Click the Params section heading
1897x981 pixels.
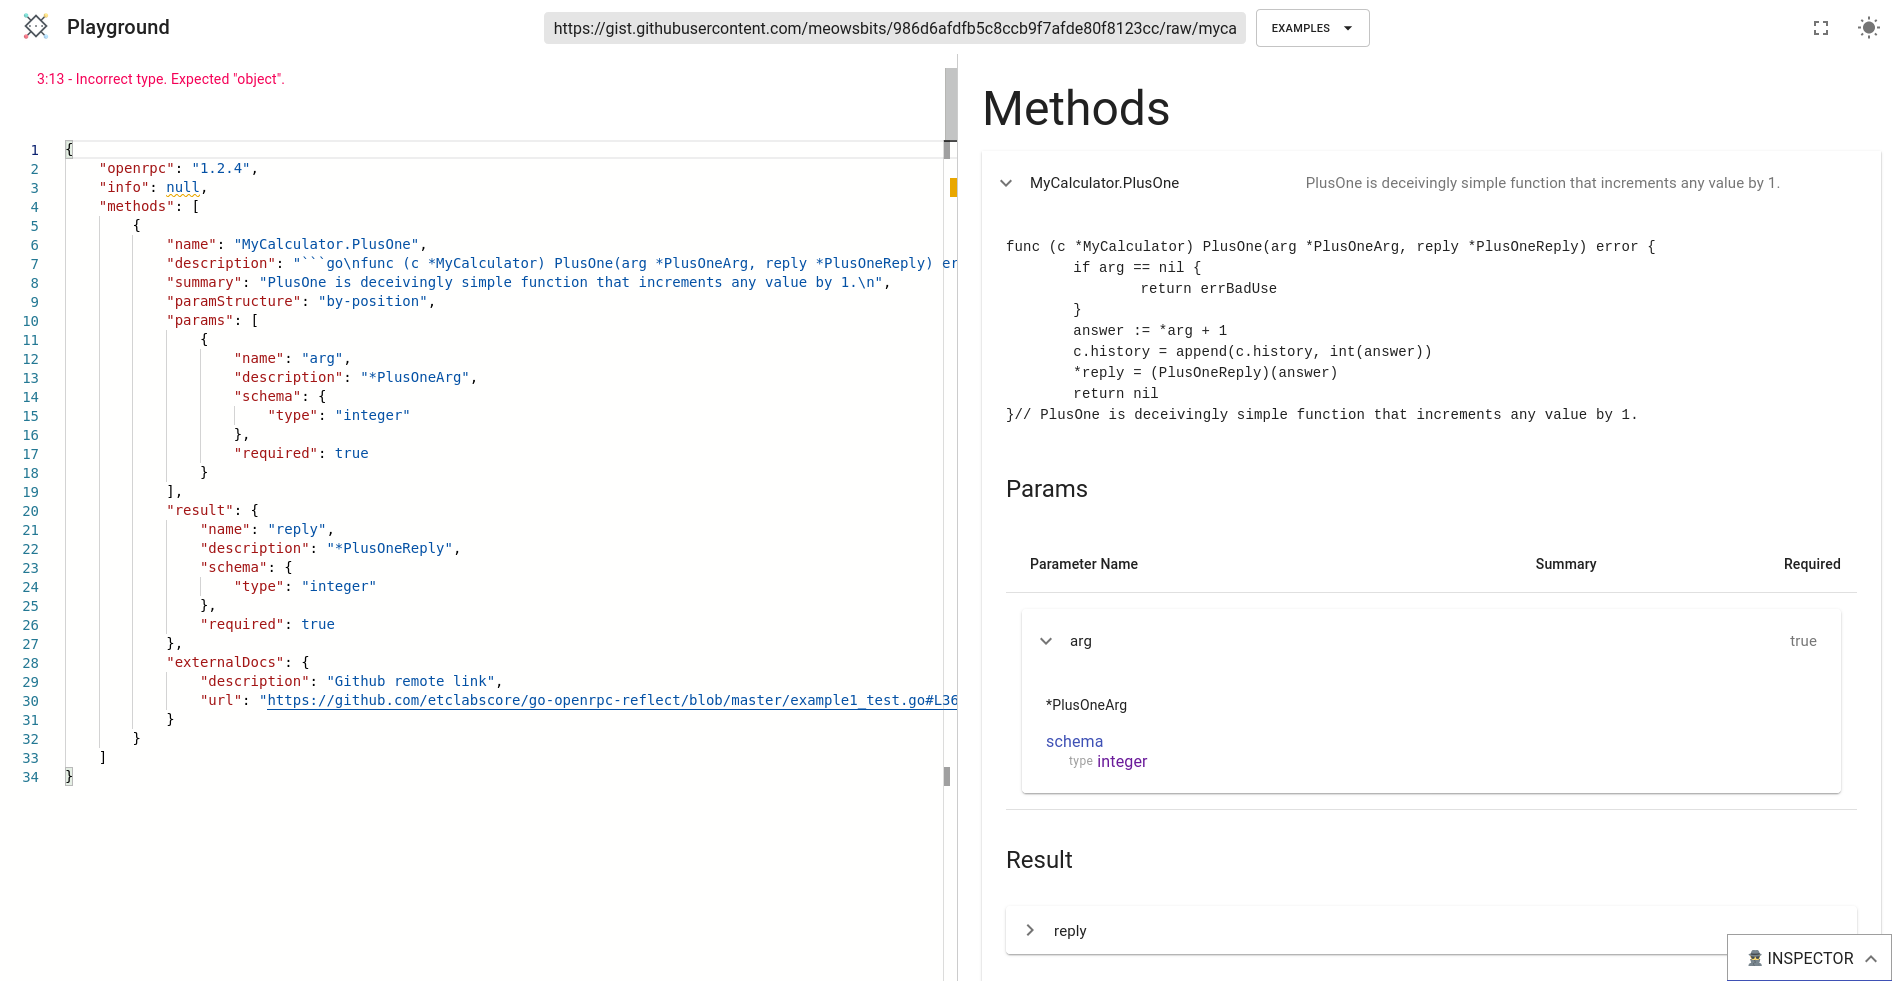click(1046, 489)
